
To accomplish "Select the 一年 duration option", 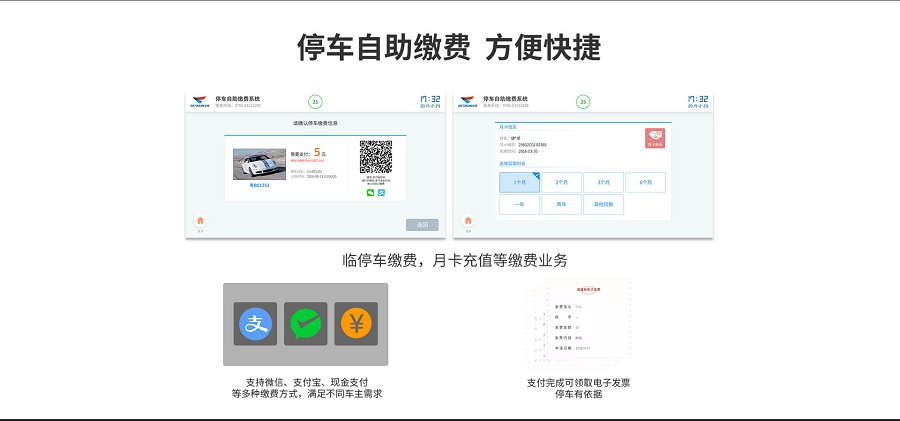I will (x=519, y=204).
